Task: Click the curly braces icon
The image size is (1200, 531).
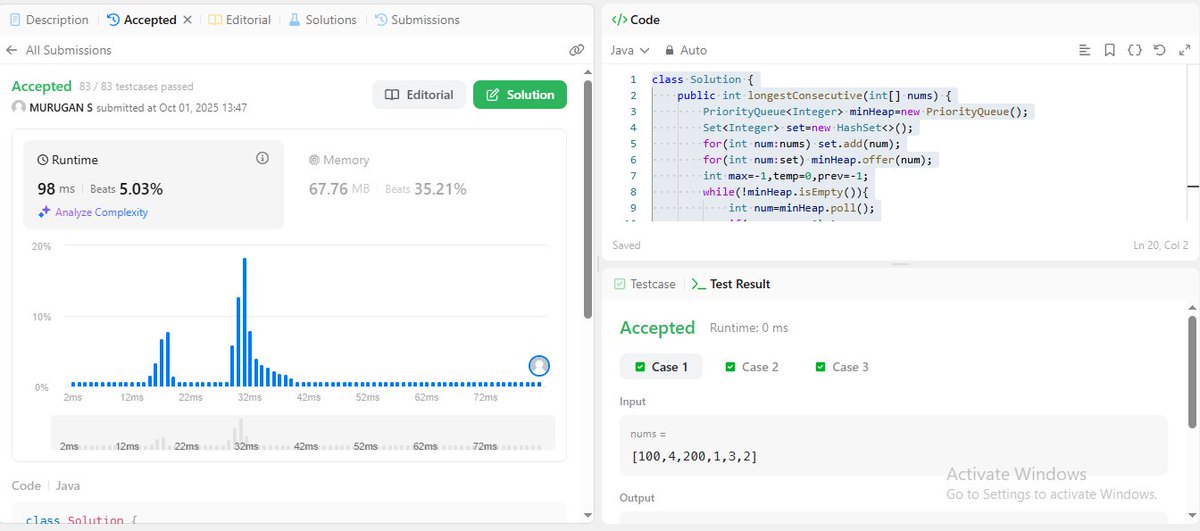Action: (x=1134, y=50)
